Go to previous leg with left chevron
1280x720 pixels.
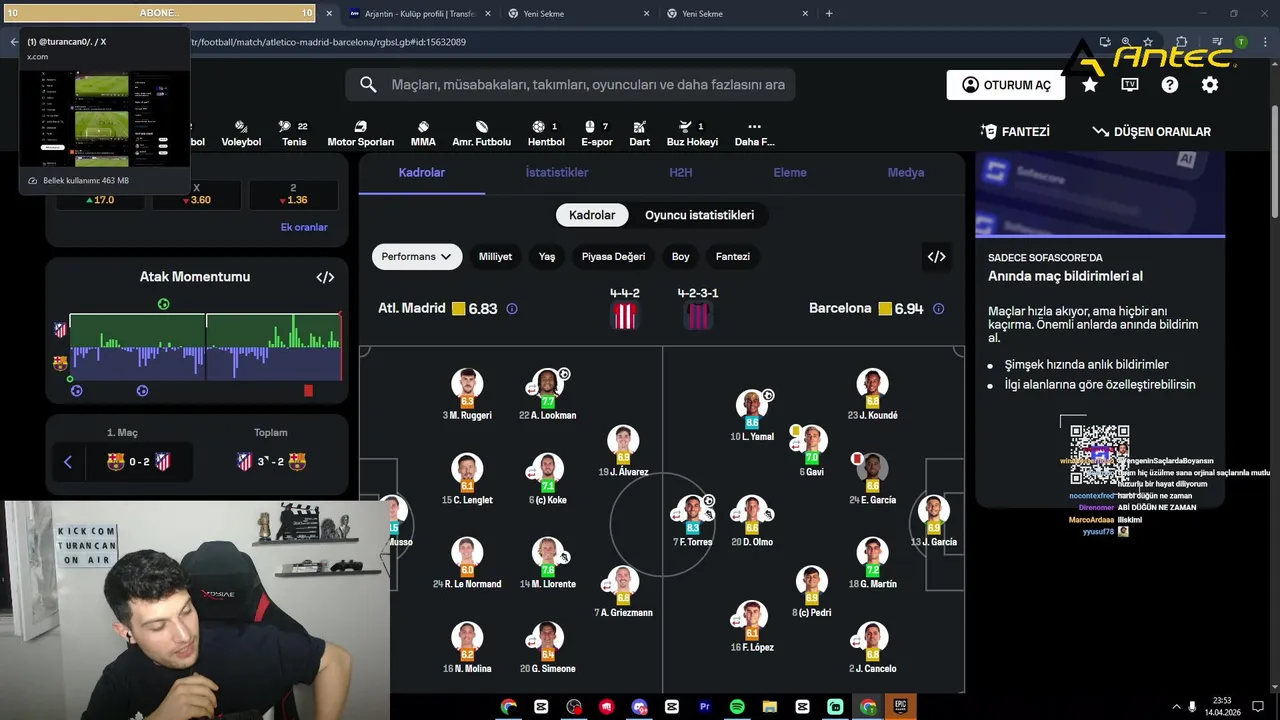[x=68, y=462]
